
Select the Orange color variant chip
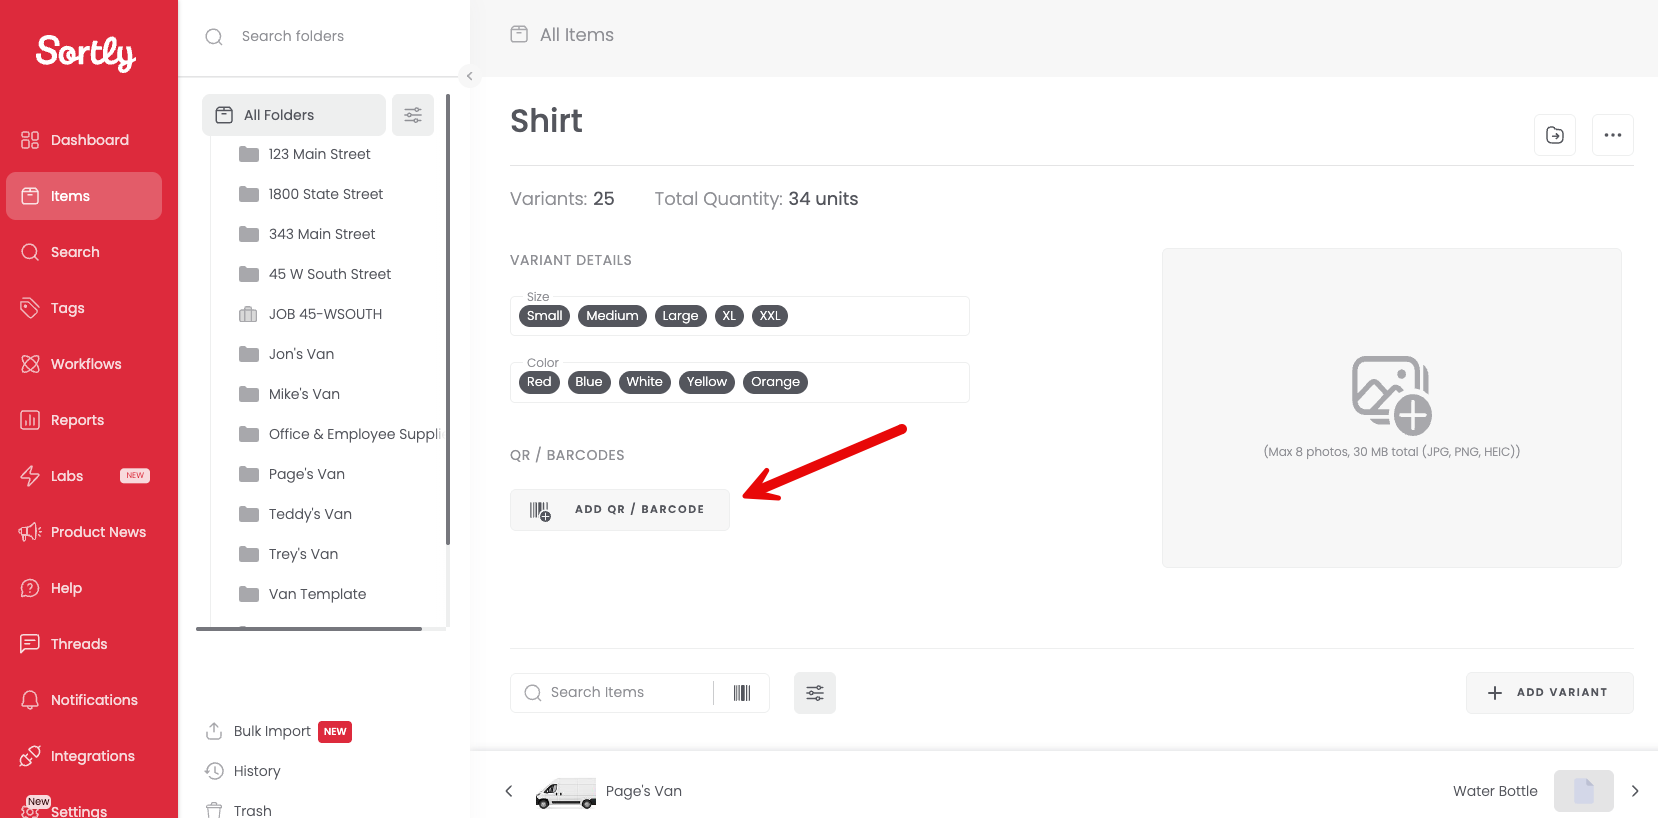(x=776, y=382)
